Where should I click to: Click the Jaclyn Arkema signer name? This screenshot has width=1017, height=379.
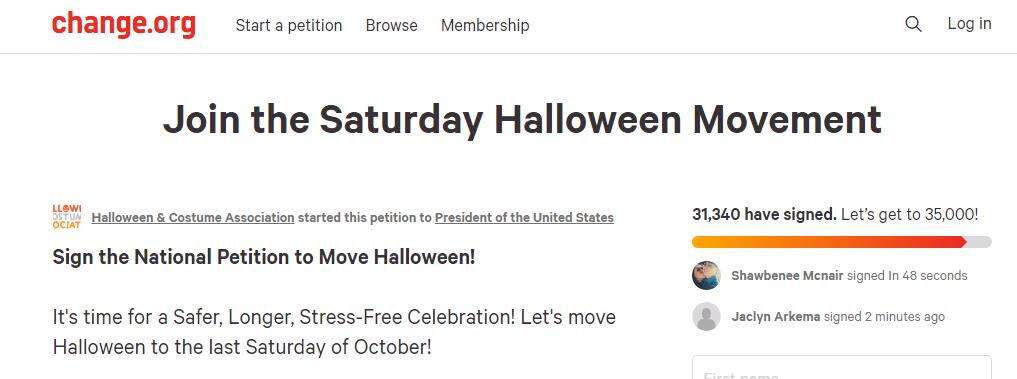point(776,317)
